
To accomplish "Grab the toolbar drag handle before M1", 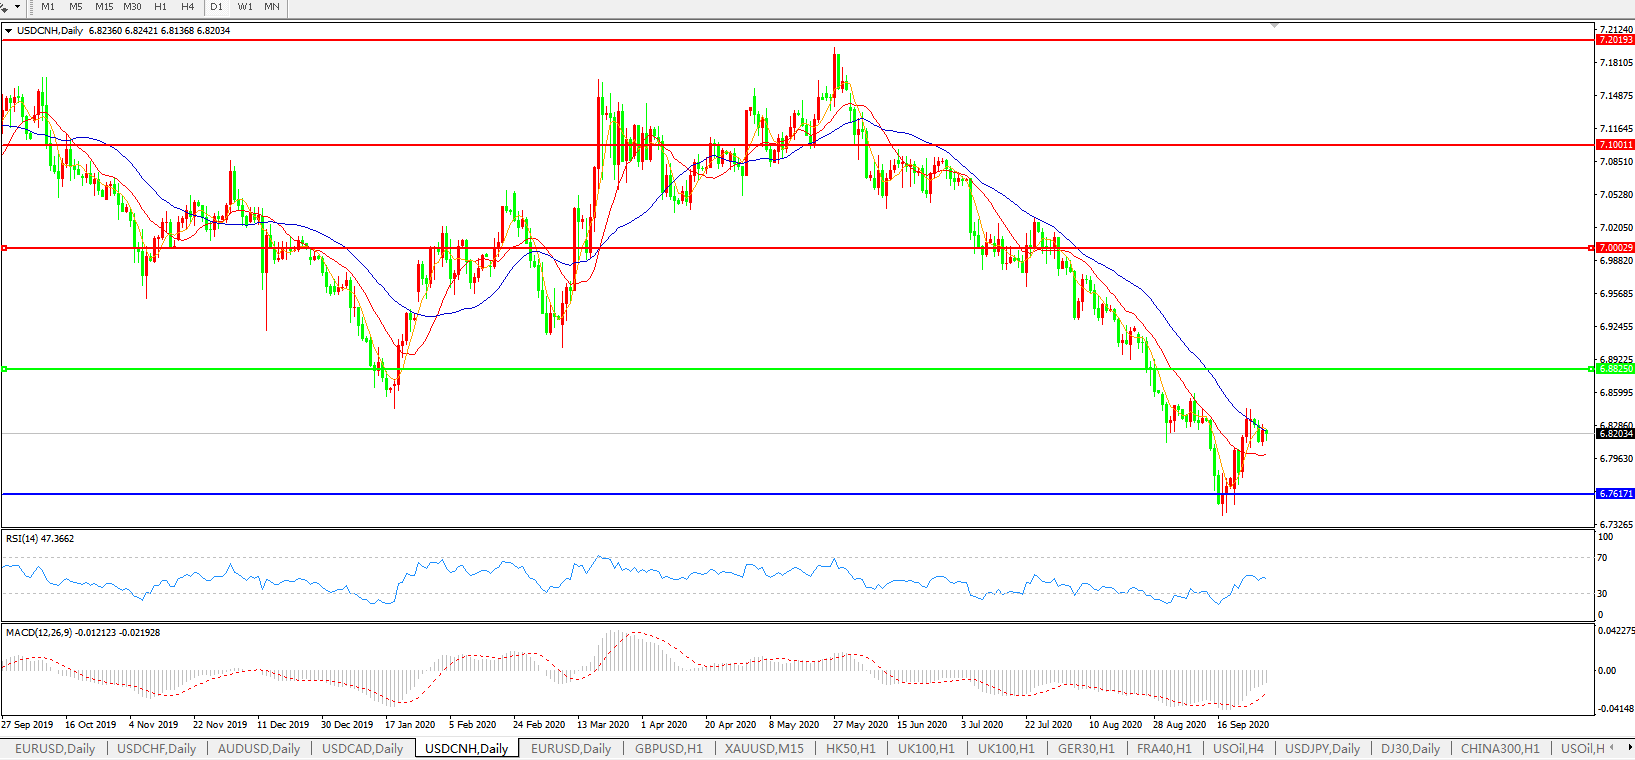I will pyautogui.click(x=31, y=7).
